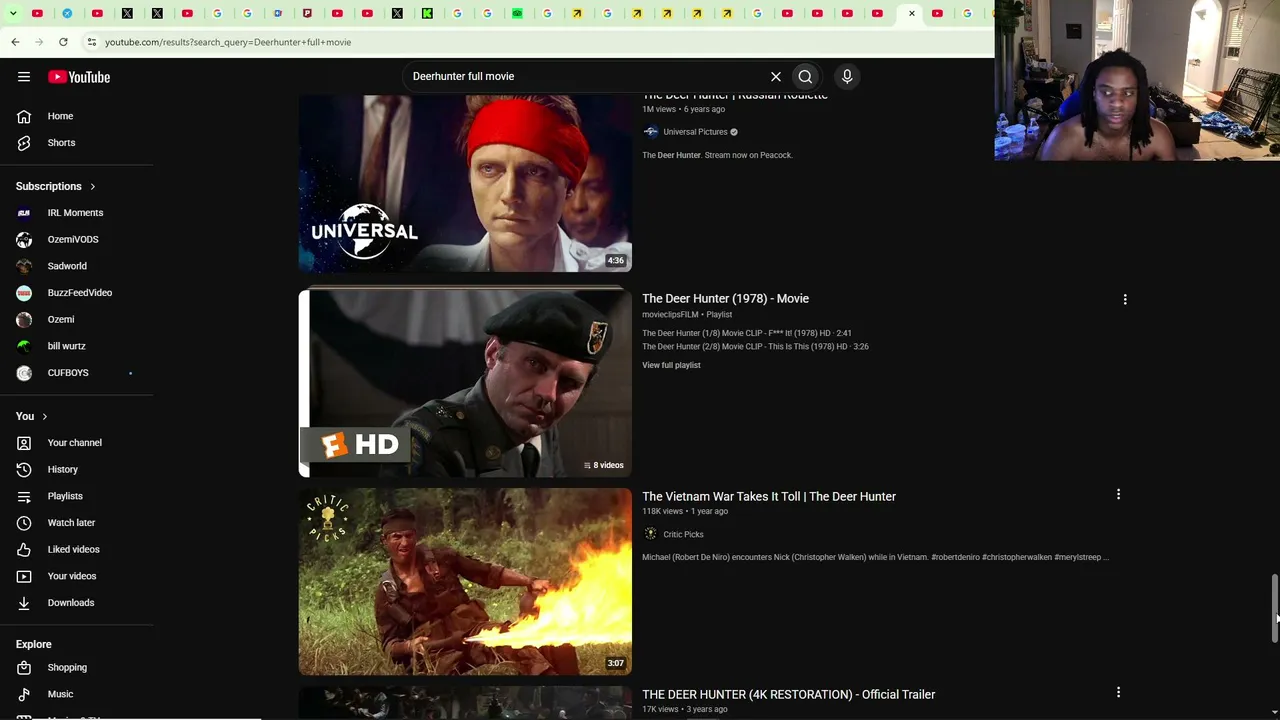Open the browser tab search dropdown
1280x720 pixels.
[x=13, y=13]
